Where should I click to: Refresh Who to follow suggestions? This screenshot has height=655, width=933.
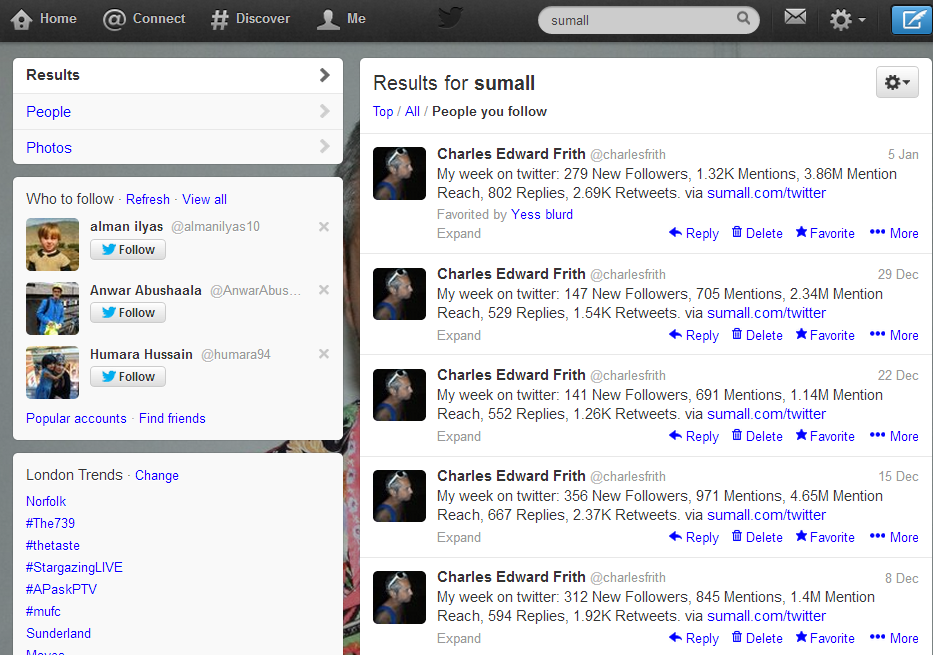[x=148, y=199]
